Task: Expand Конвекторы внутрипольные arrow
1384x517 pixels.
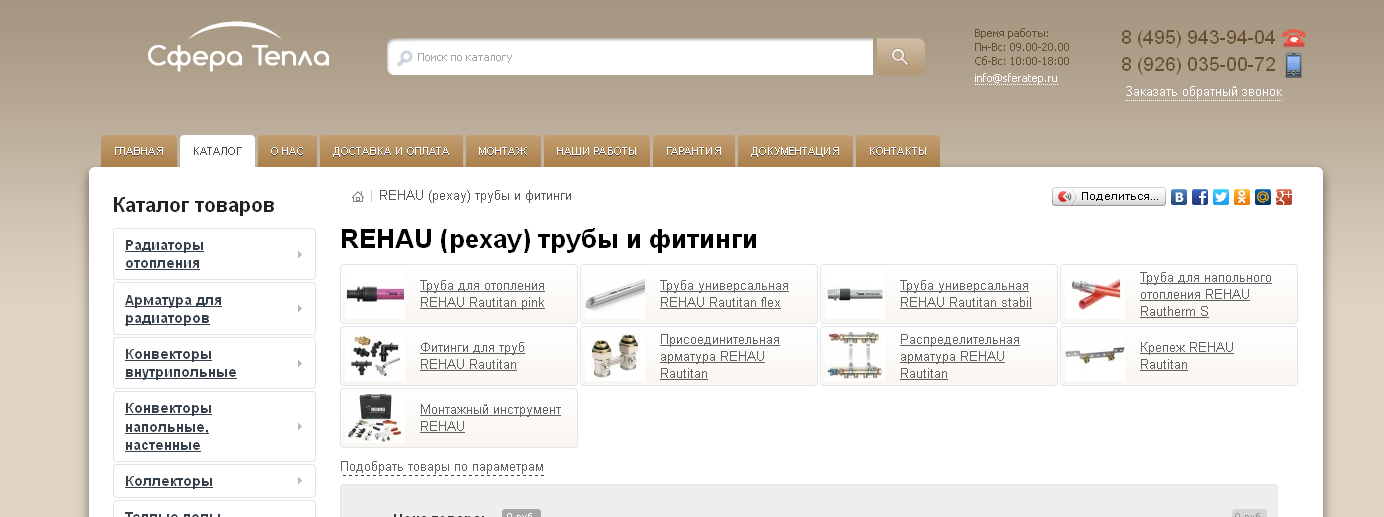Action: [x=299, y=363]
